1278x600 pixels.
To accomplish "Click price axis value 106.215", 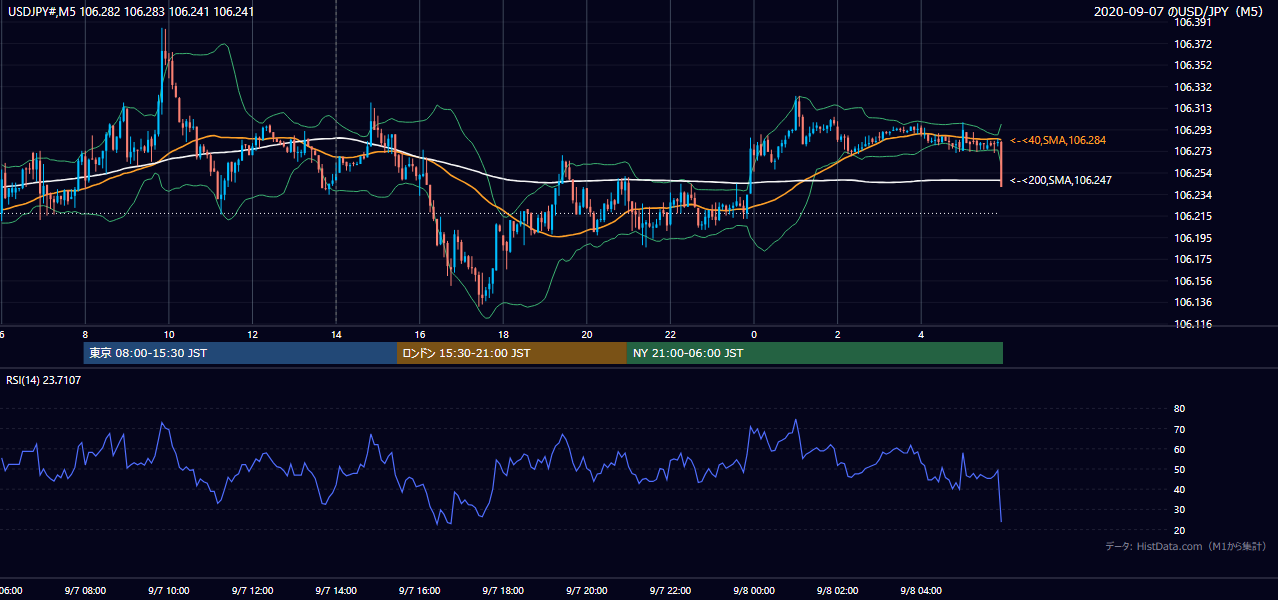I will 1193,216.
